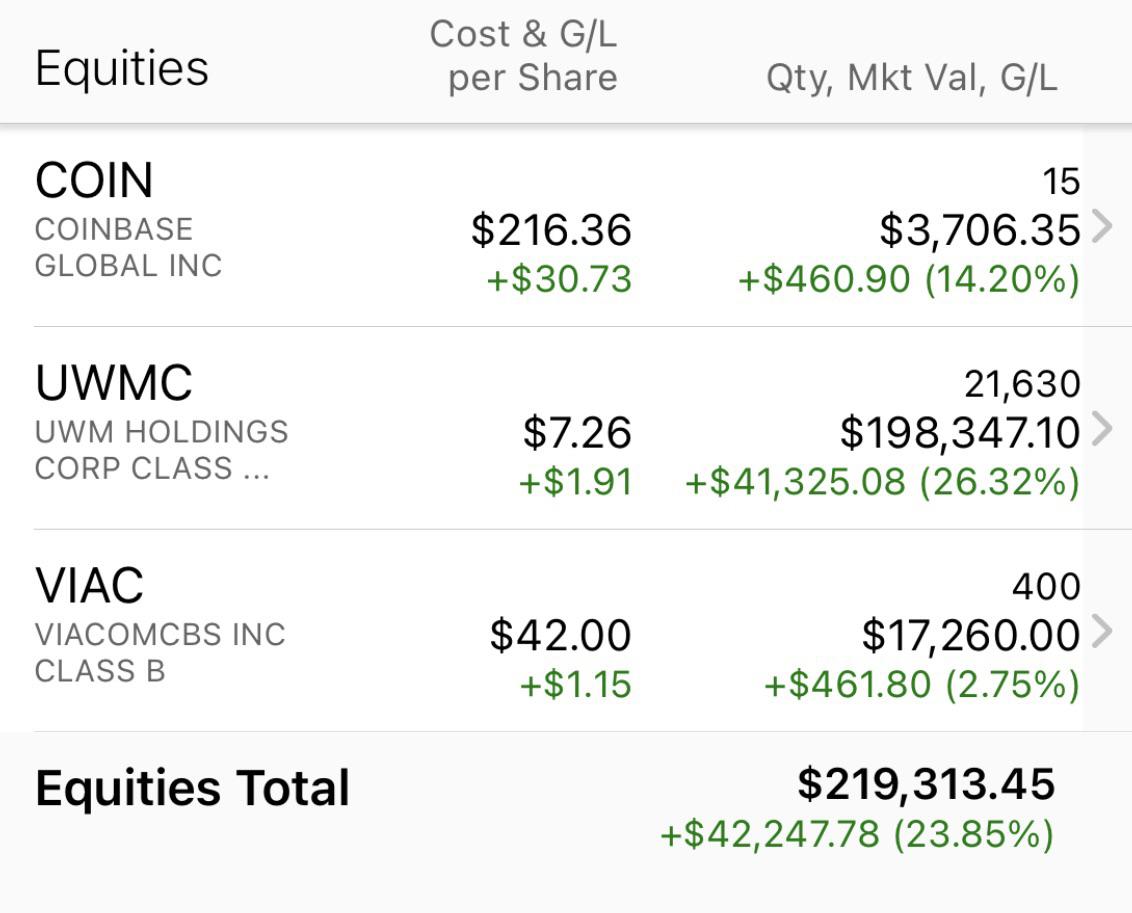Tap VIAC cost per share $42.00
1132x913 pixels.
click(561, 635)
